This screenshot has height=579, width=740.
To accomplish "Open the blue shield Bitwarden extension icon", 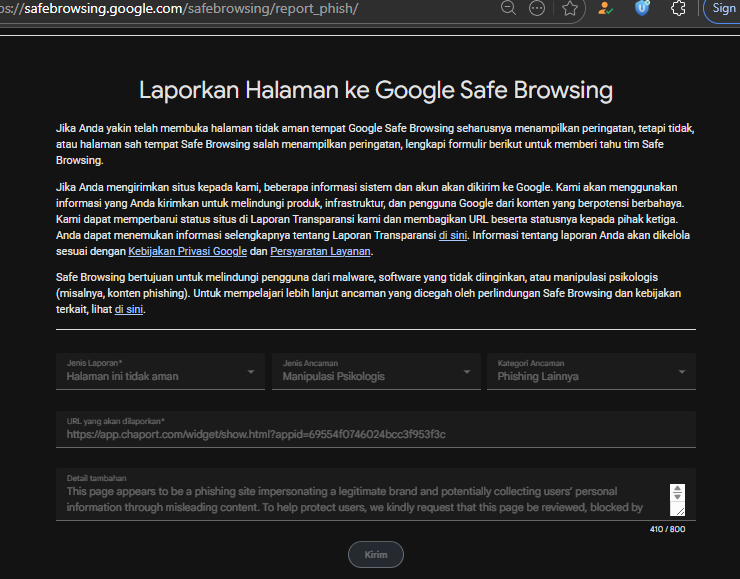I will tap(642, 8).
